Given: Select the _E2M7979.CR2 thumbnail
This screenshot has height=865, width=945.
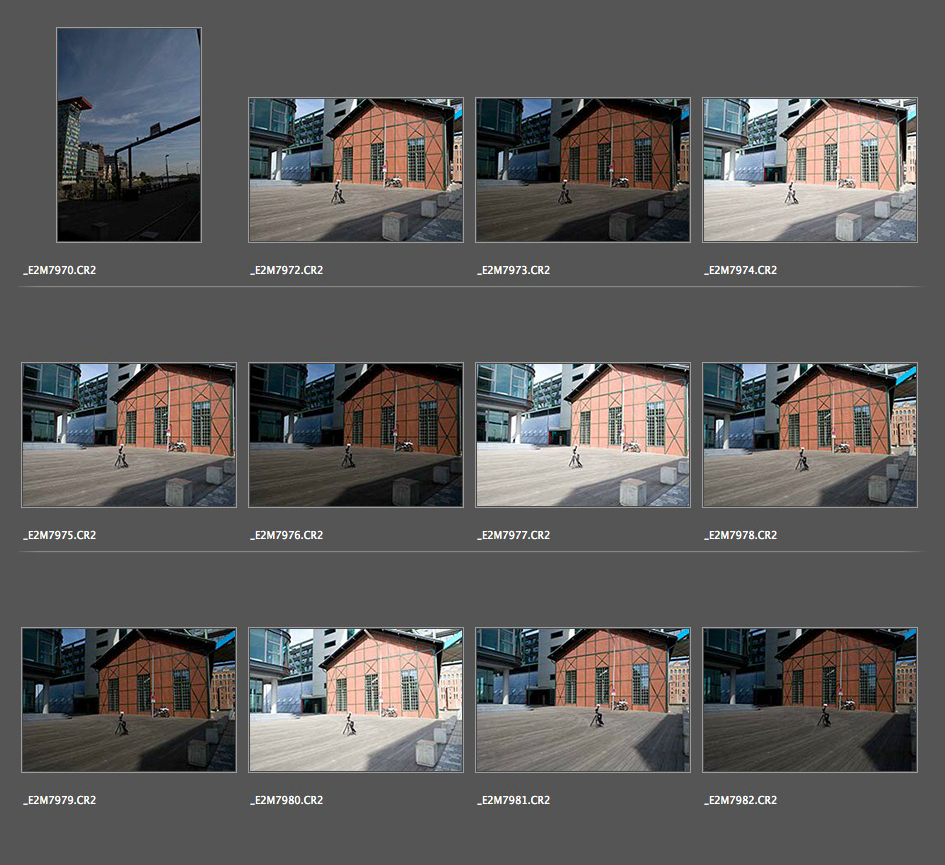Looking at the screenshot, I should (x=128, y=700).
